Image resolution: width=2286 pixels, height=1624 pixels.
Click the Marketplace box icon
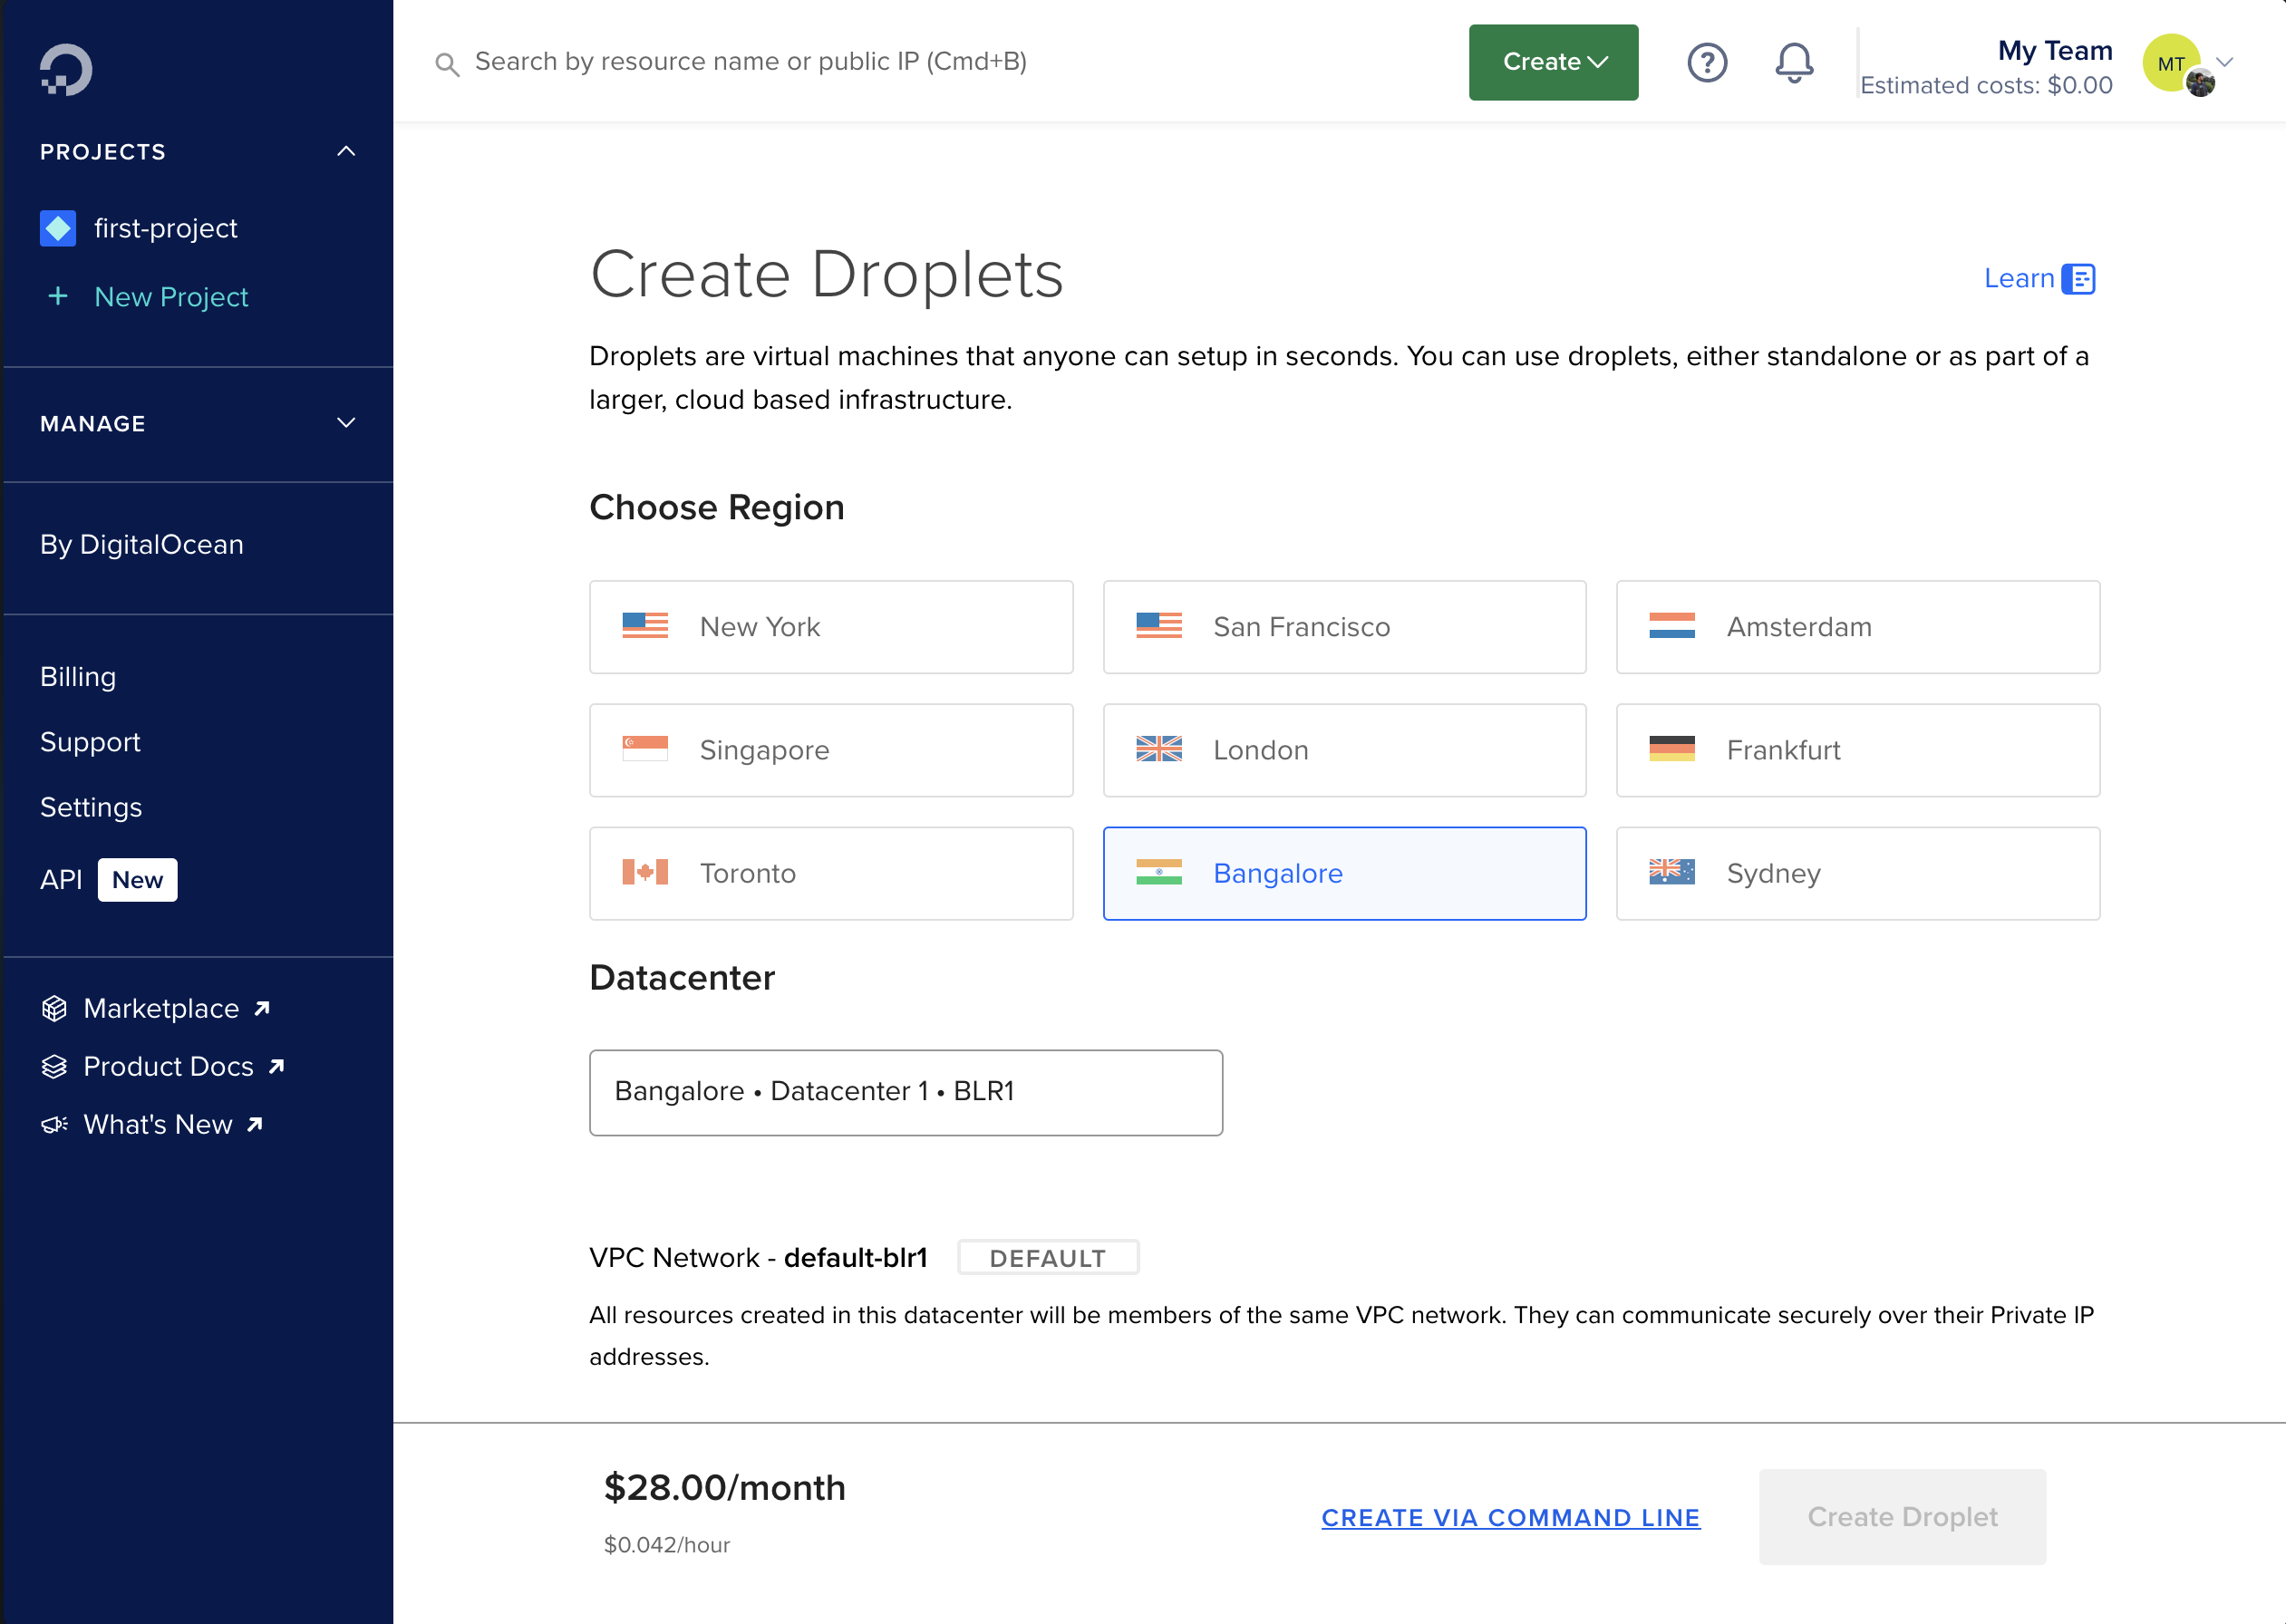[x=54, y=1008]
